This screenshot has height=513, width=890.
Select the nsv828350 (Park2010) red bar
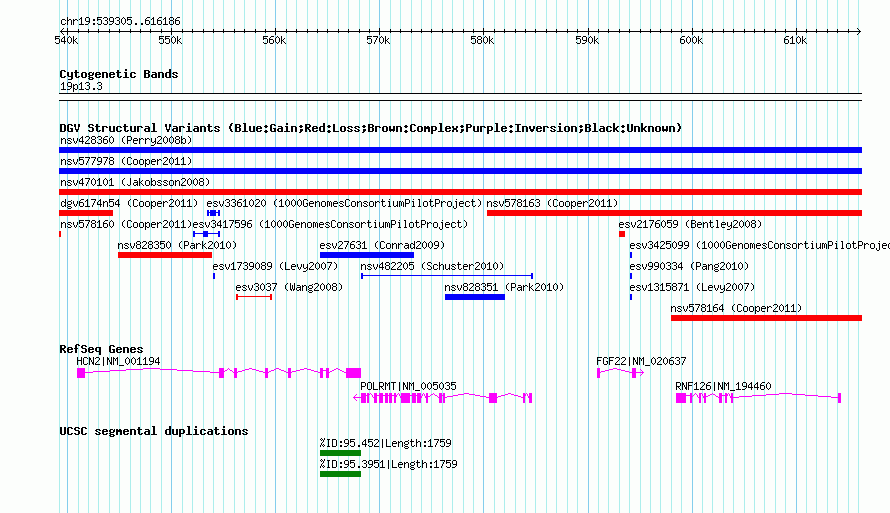[x=165, y=255]
